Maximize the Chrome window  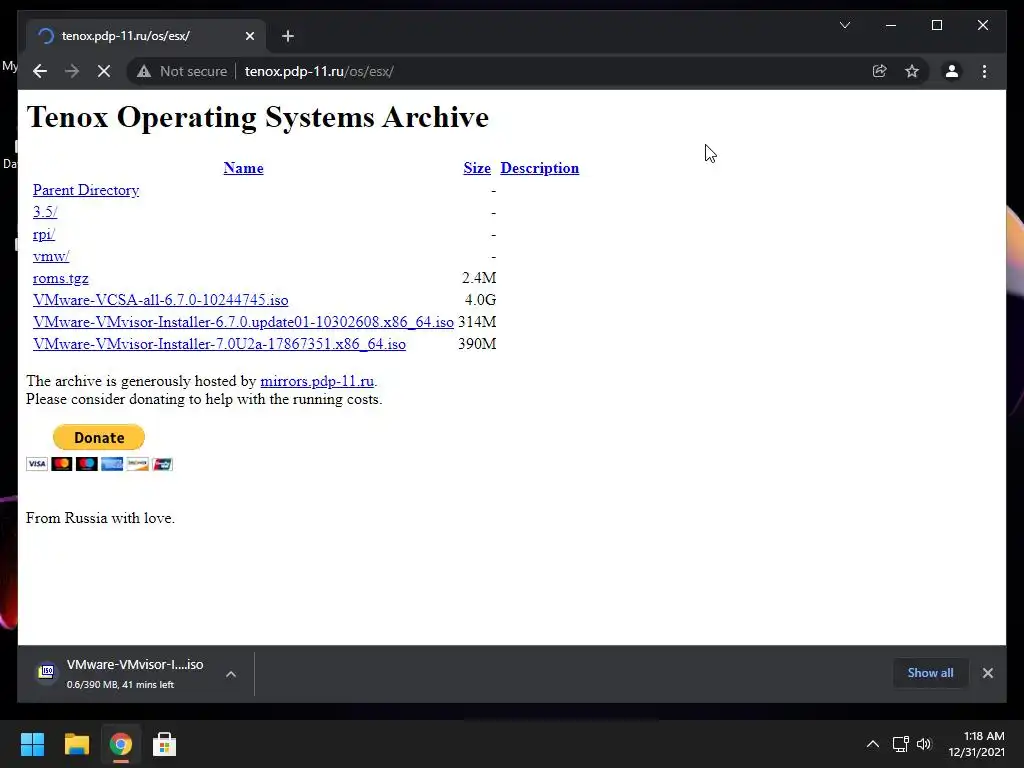(x=936, y=25)
